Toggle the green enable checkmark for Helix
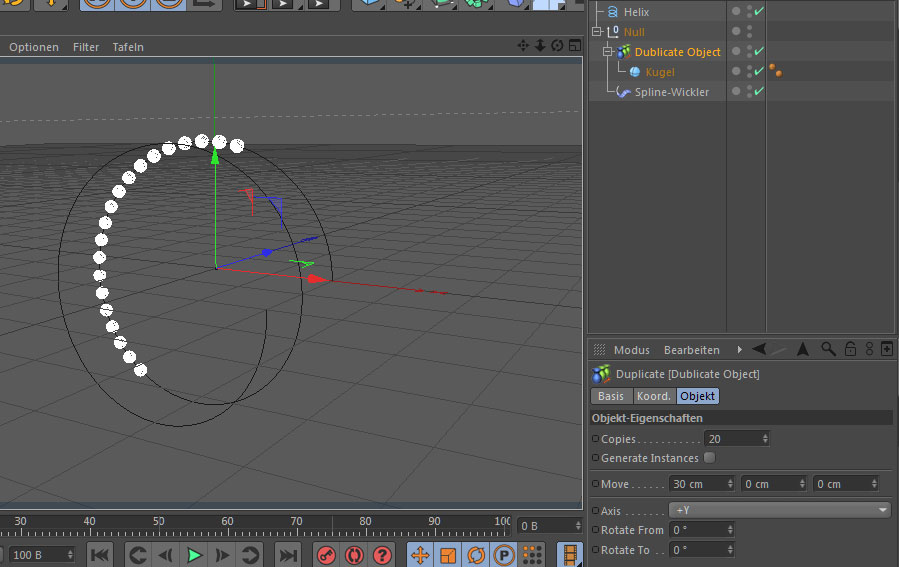This screenshot has height=567, width=899. pos(759,12)
